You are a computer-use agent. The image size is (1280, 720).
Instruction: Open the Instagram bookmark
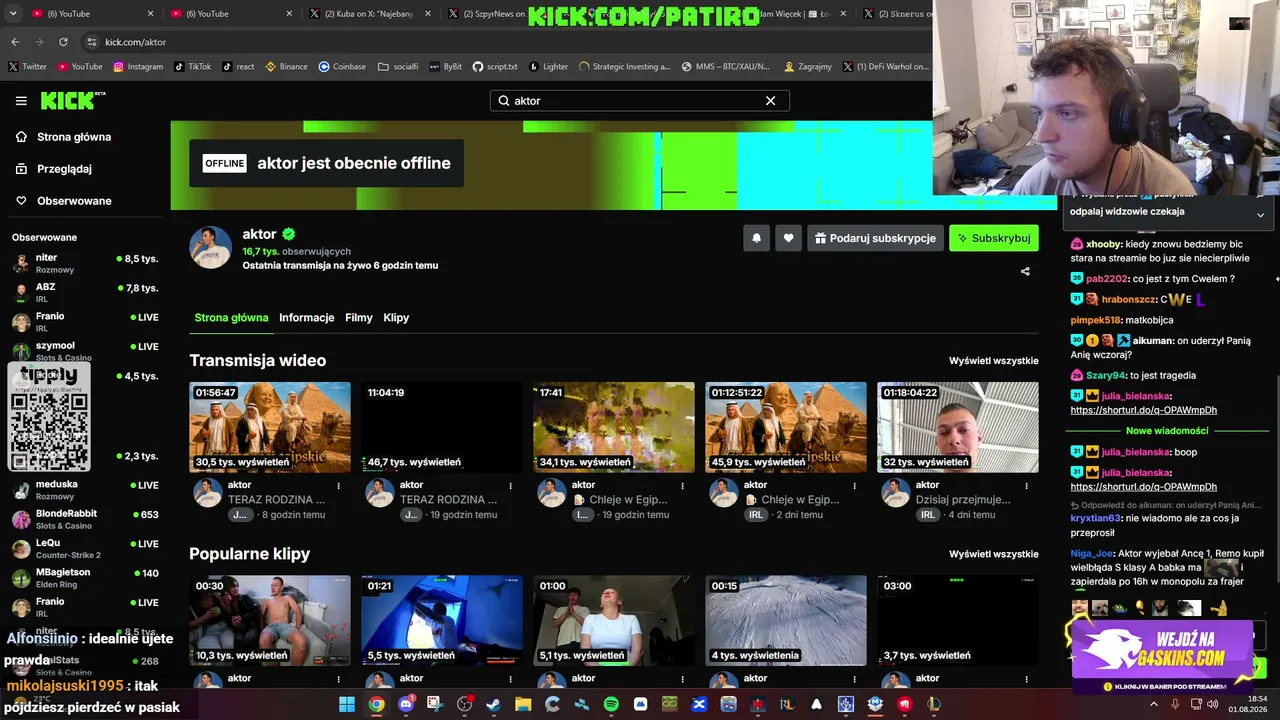(x=138, y=67)
